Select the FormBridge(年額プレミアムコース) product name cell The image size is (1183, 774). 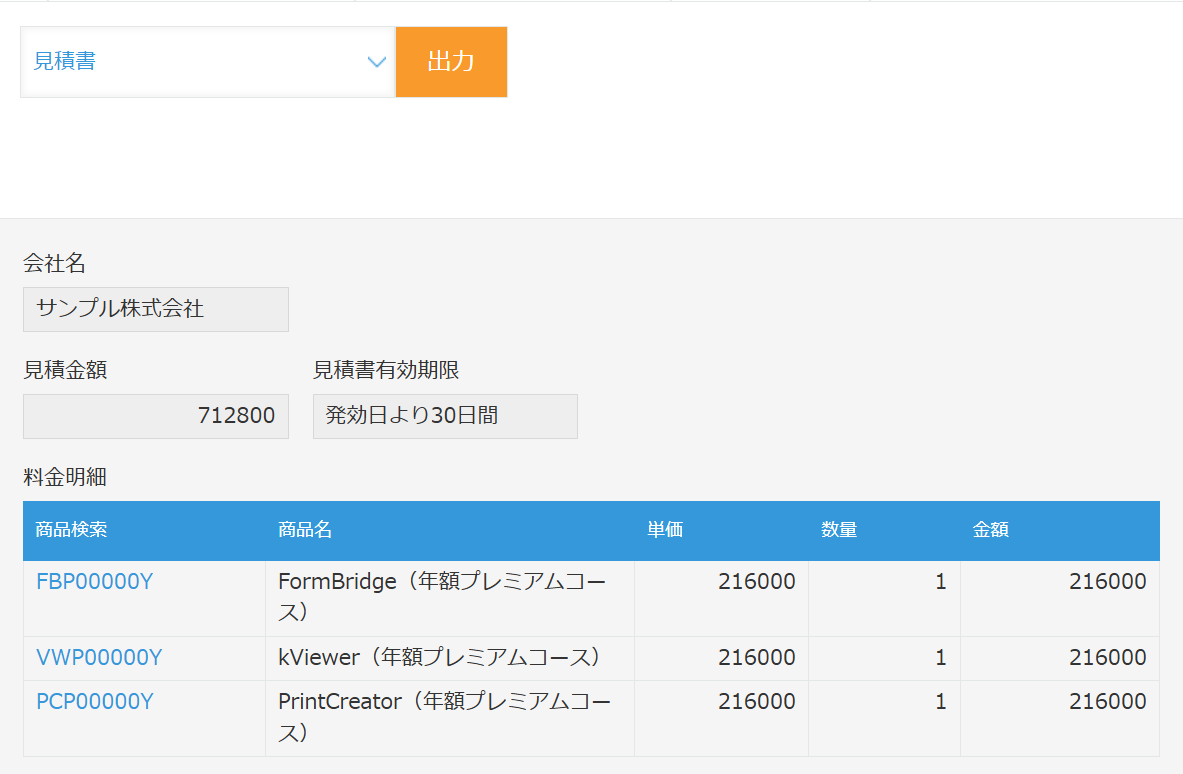(x=442, y=596)
